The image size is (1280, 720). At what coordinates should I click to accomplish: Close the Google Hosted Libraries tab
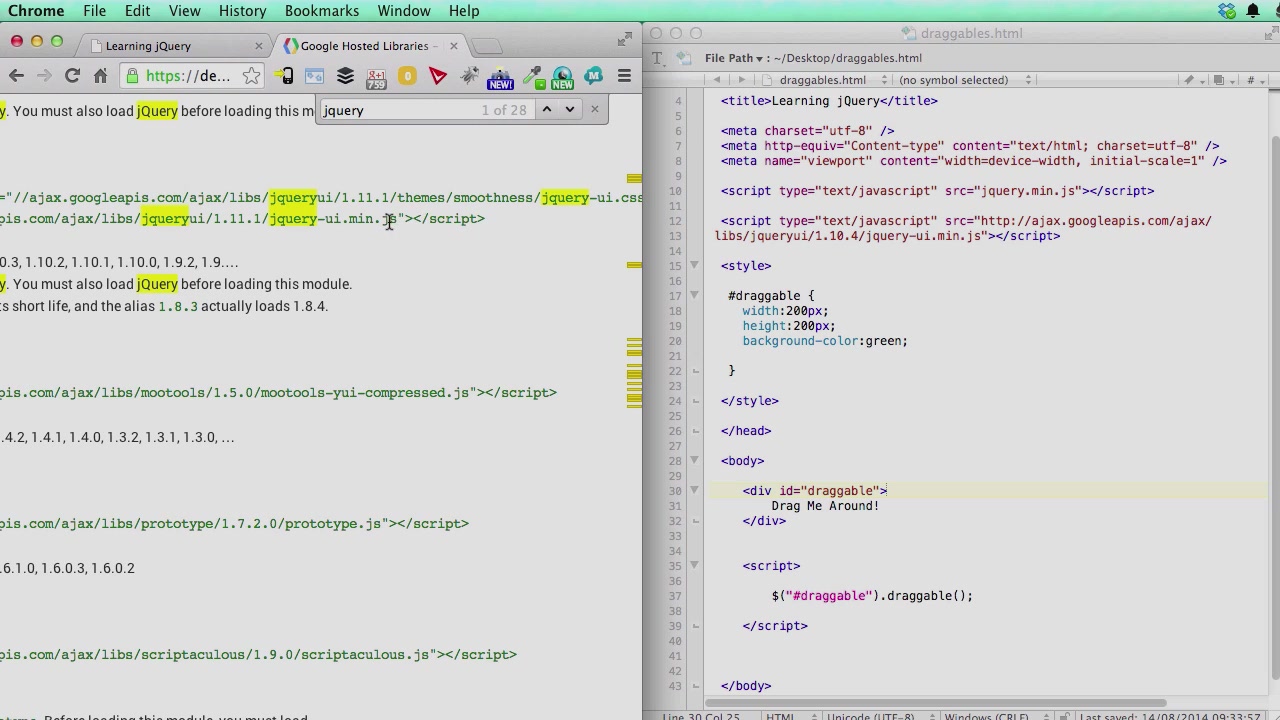pos(453,46)
